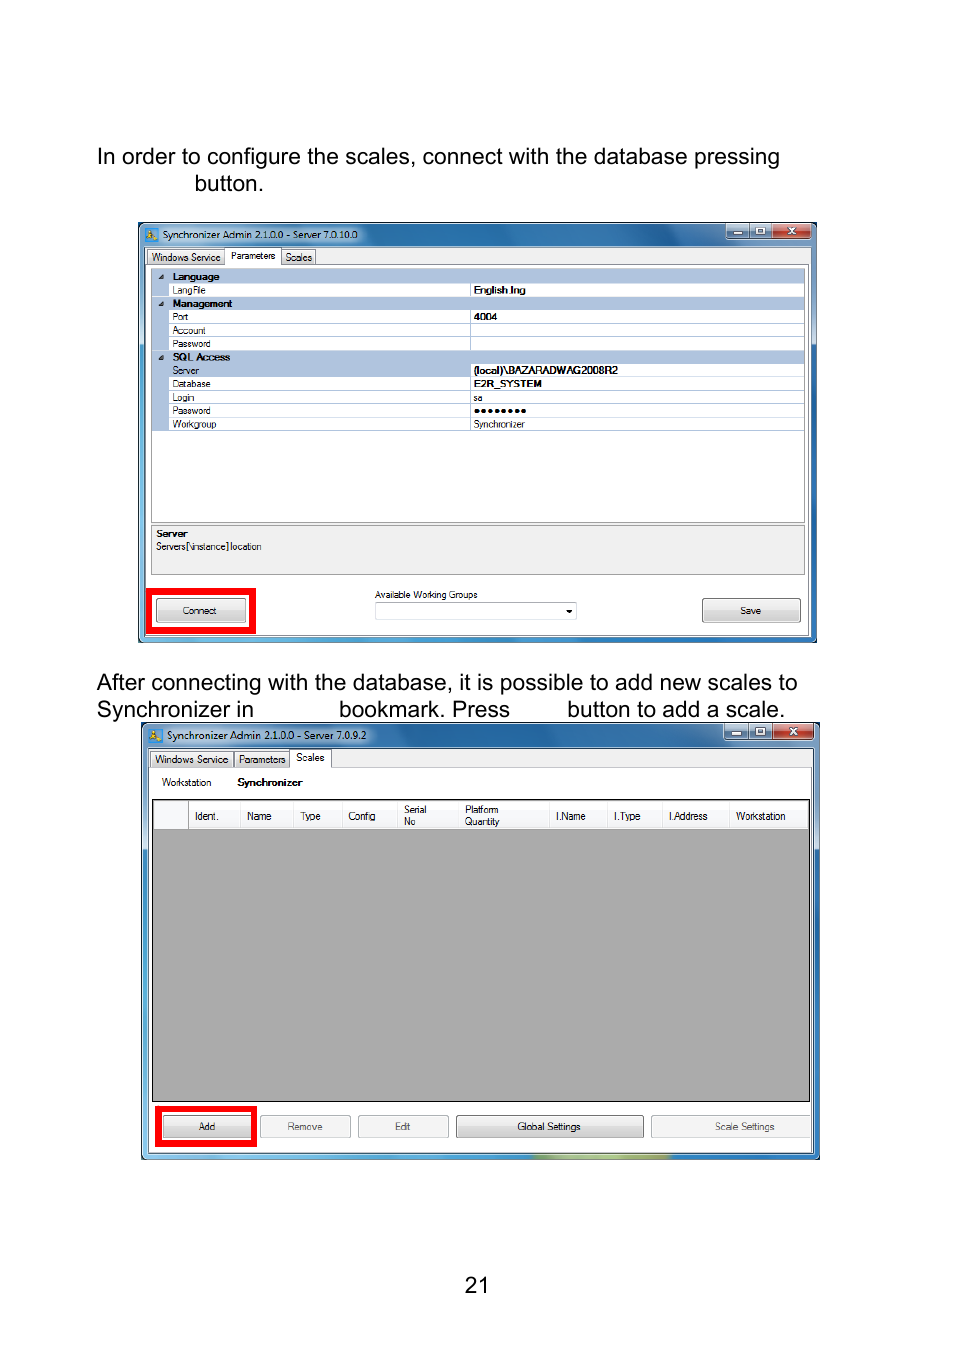The width and height of the screenshot is (954, 1355).
Task: Click the Login value sa
Action: [637, 397]
